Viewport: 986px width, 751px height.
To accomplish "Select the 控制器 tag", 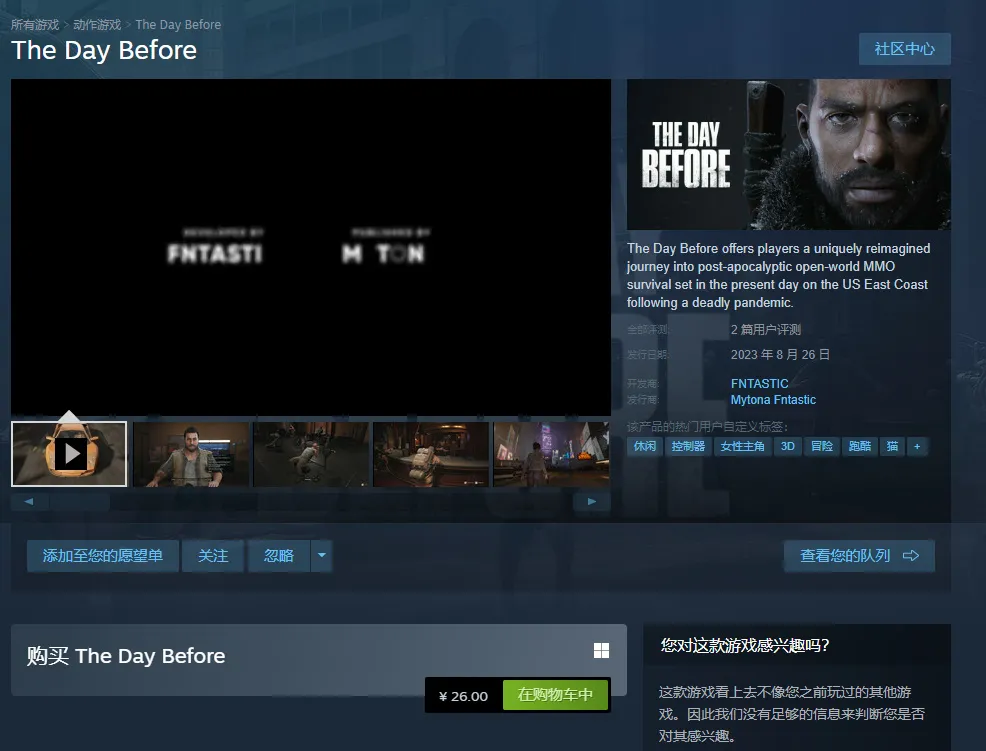I will pos(689,446).
